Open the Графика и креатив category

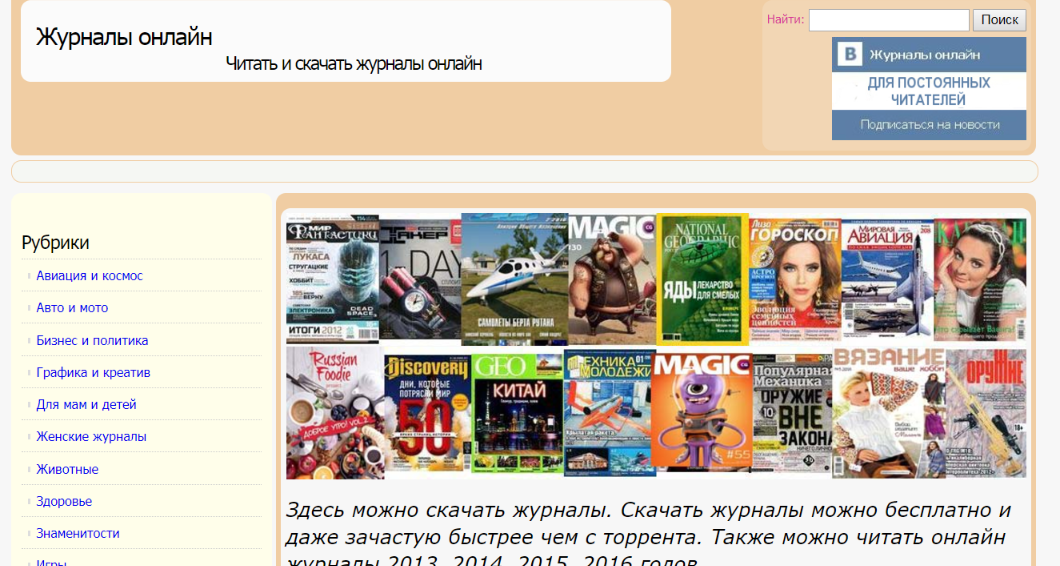[93, 373]
